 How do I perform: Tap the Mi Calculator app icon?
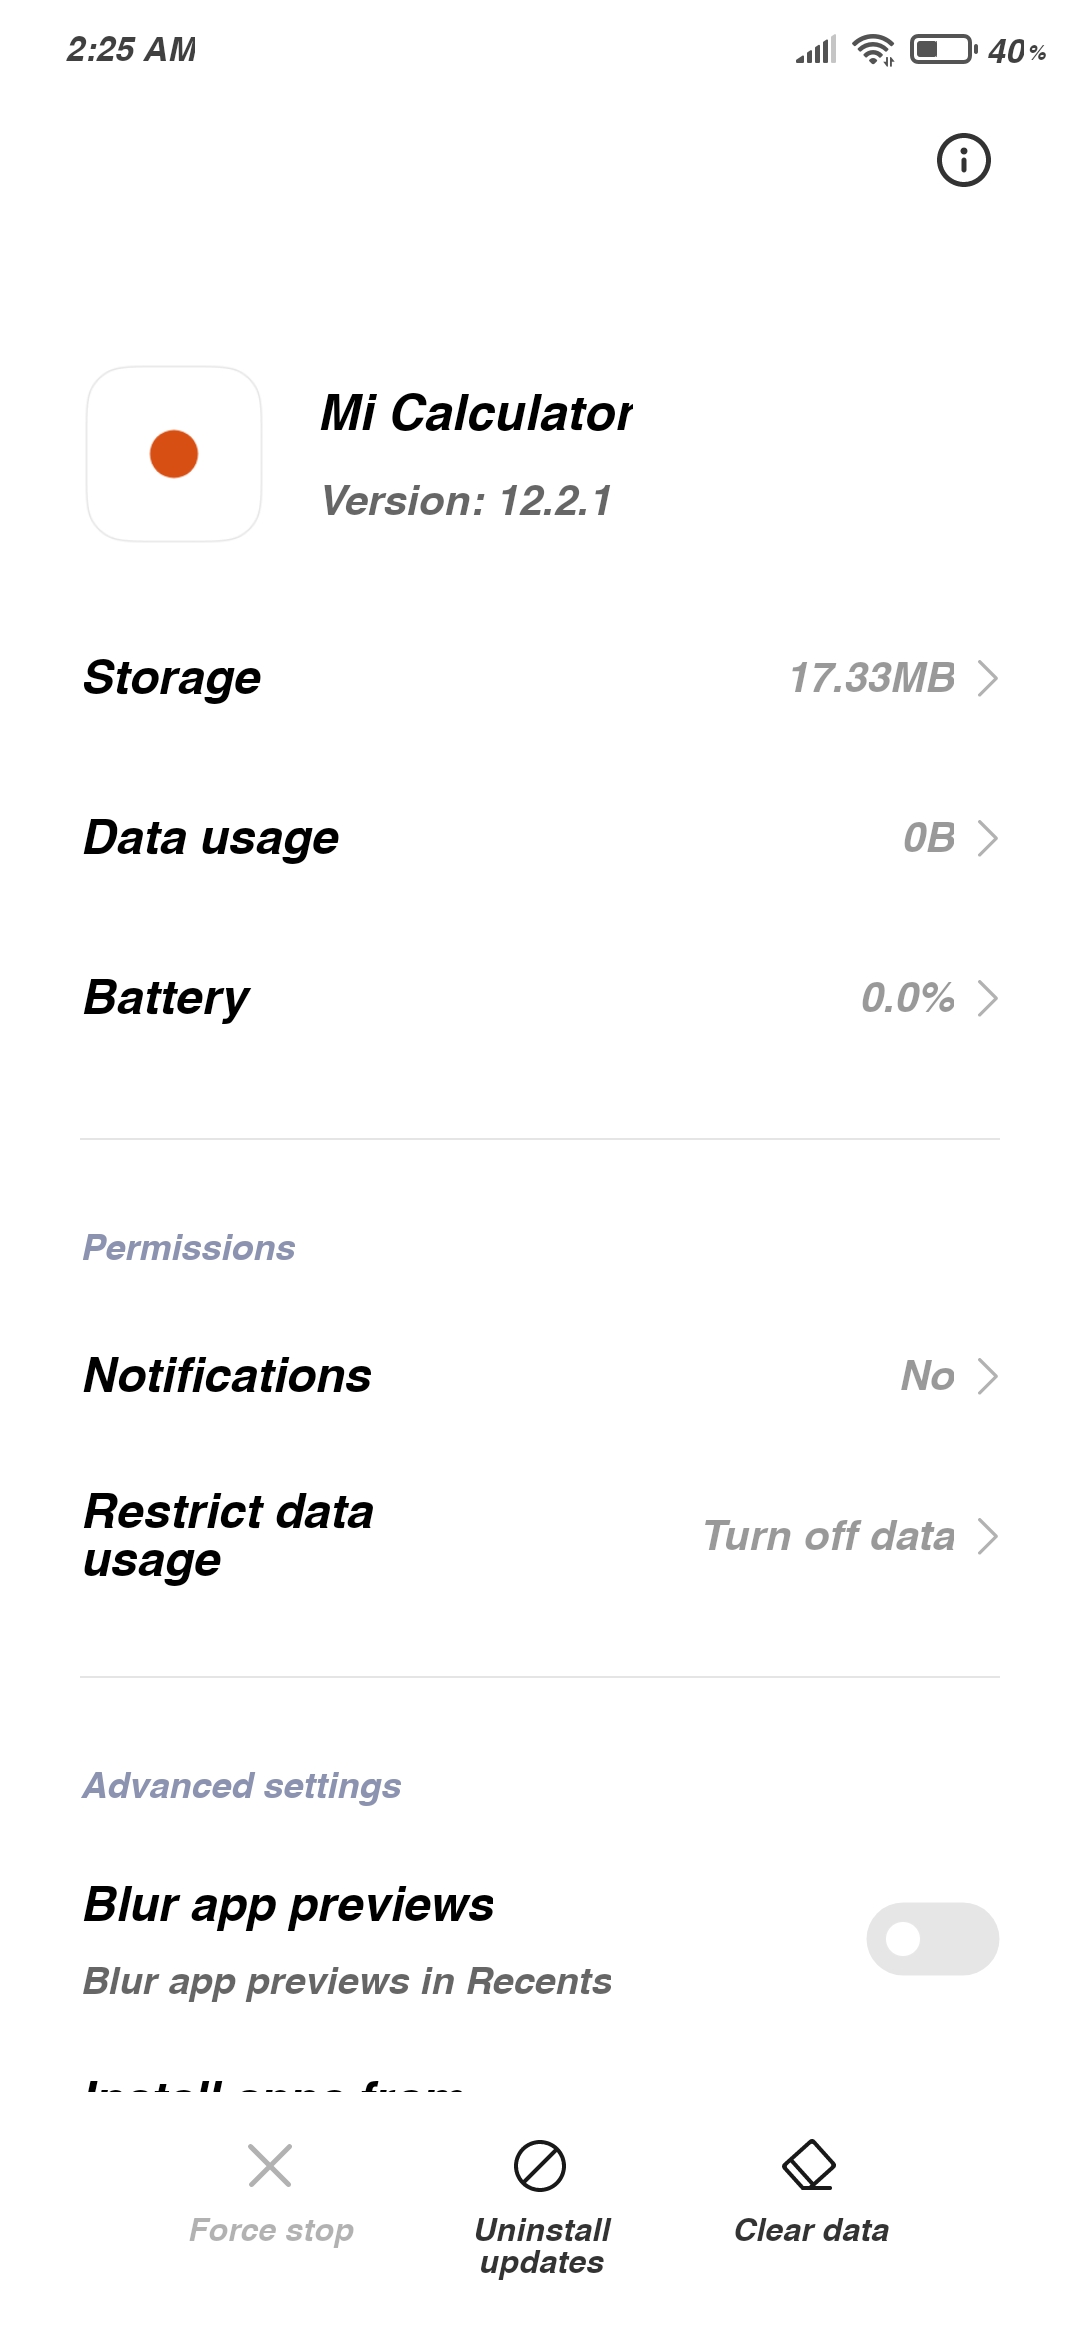coord(174,454)
